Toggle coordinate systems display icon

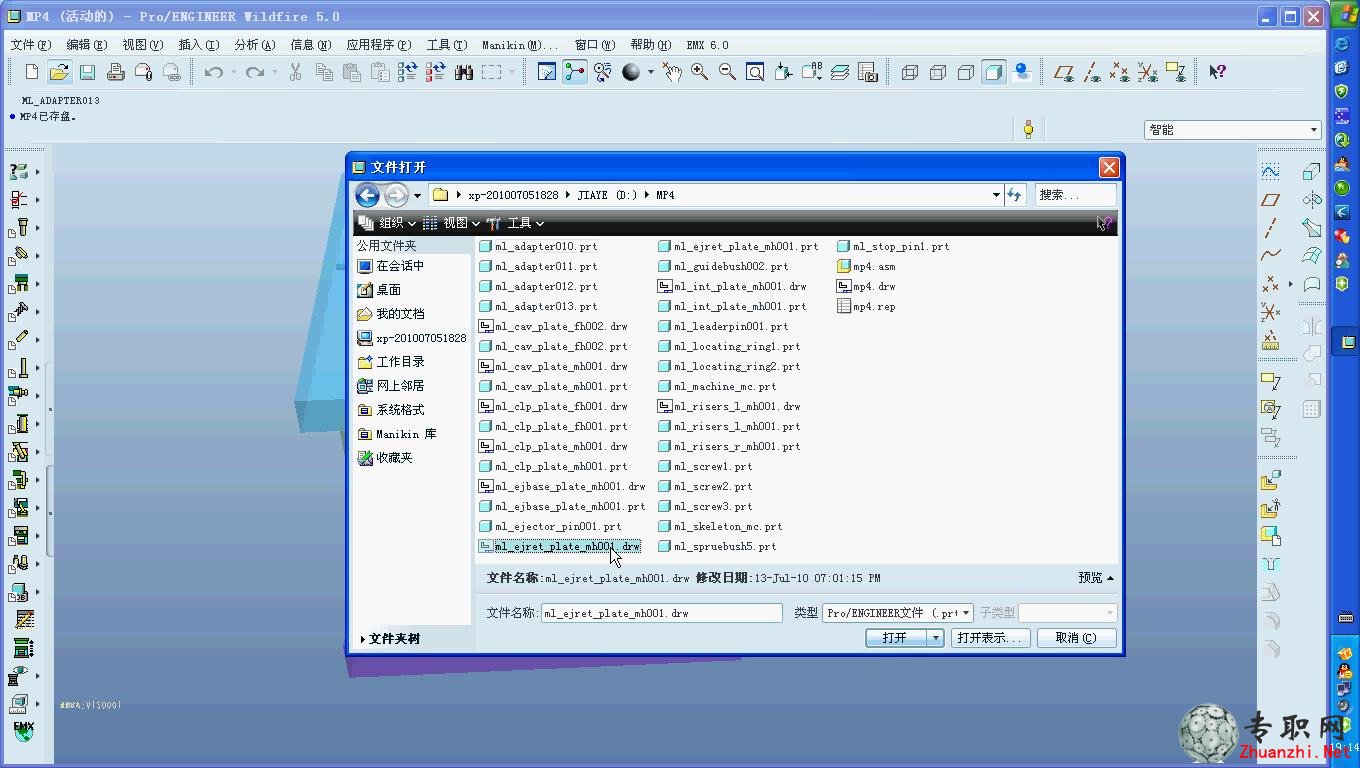click(1148, 72)
